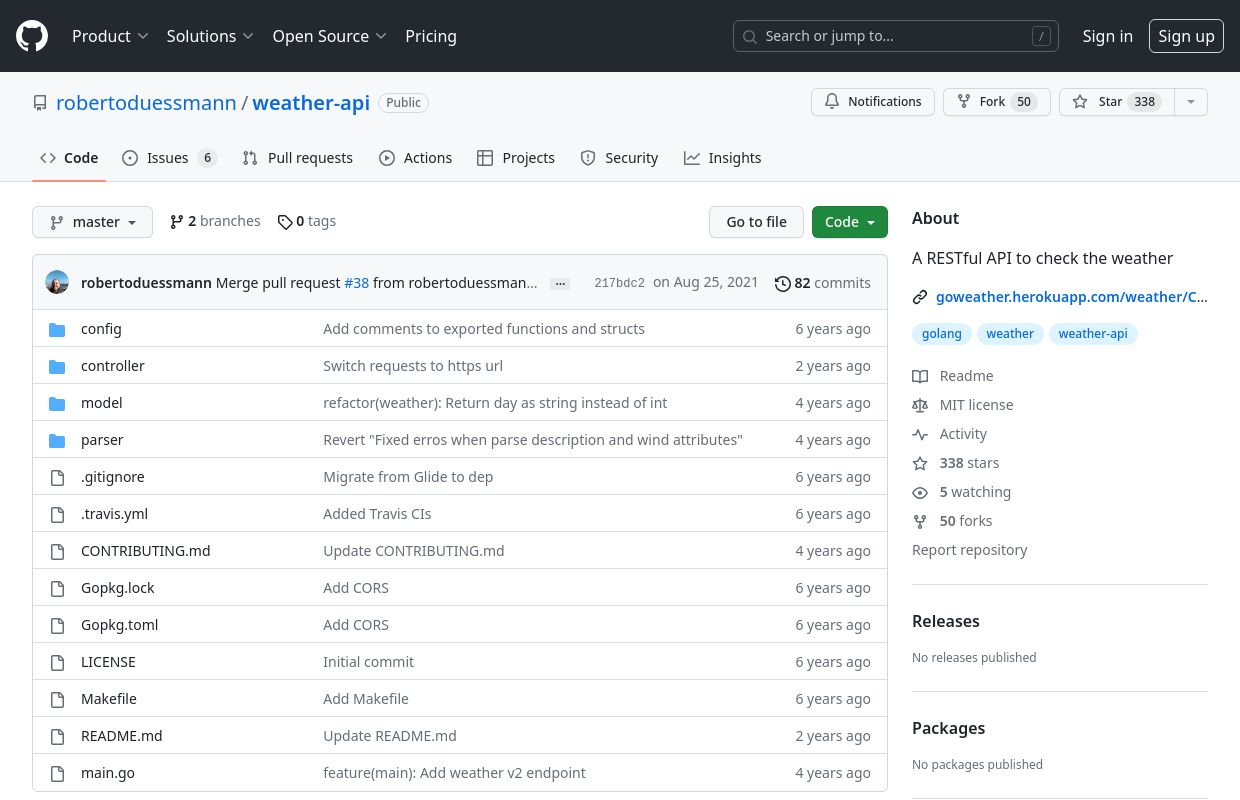Click the .travis.yml file icon
The width and height of the screenshot is (1240, 800).
(x=58, y=514)
